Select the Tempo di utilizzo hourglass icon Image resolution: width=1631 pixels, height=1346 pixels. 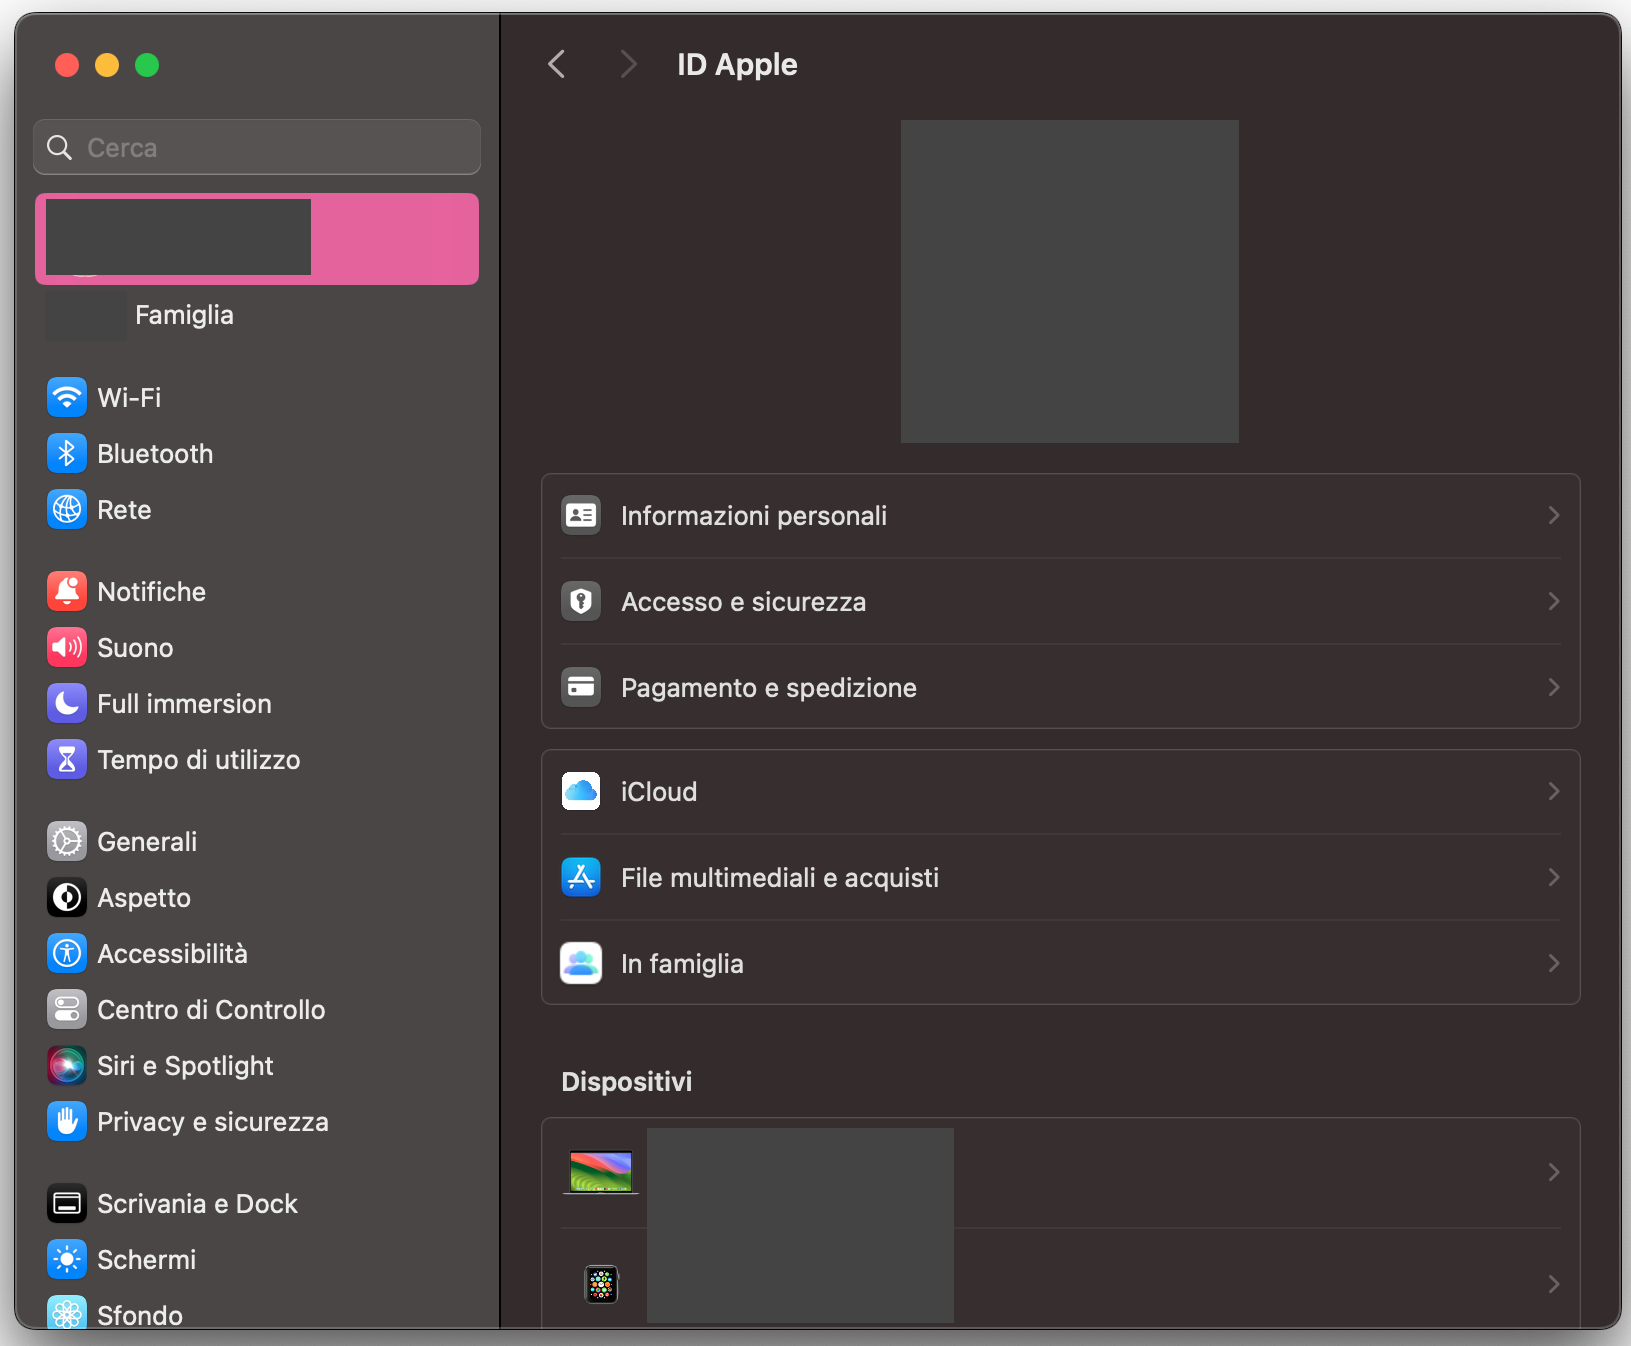(x=66, y=759)
